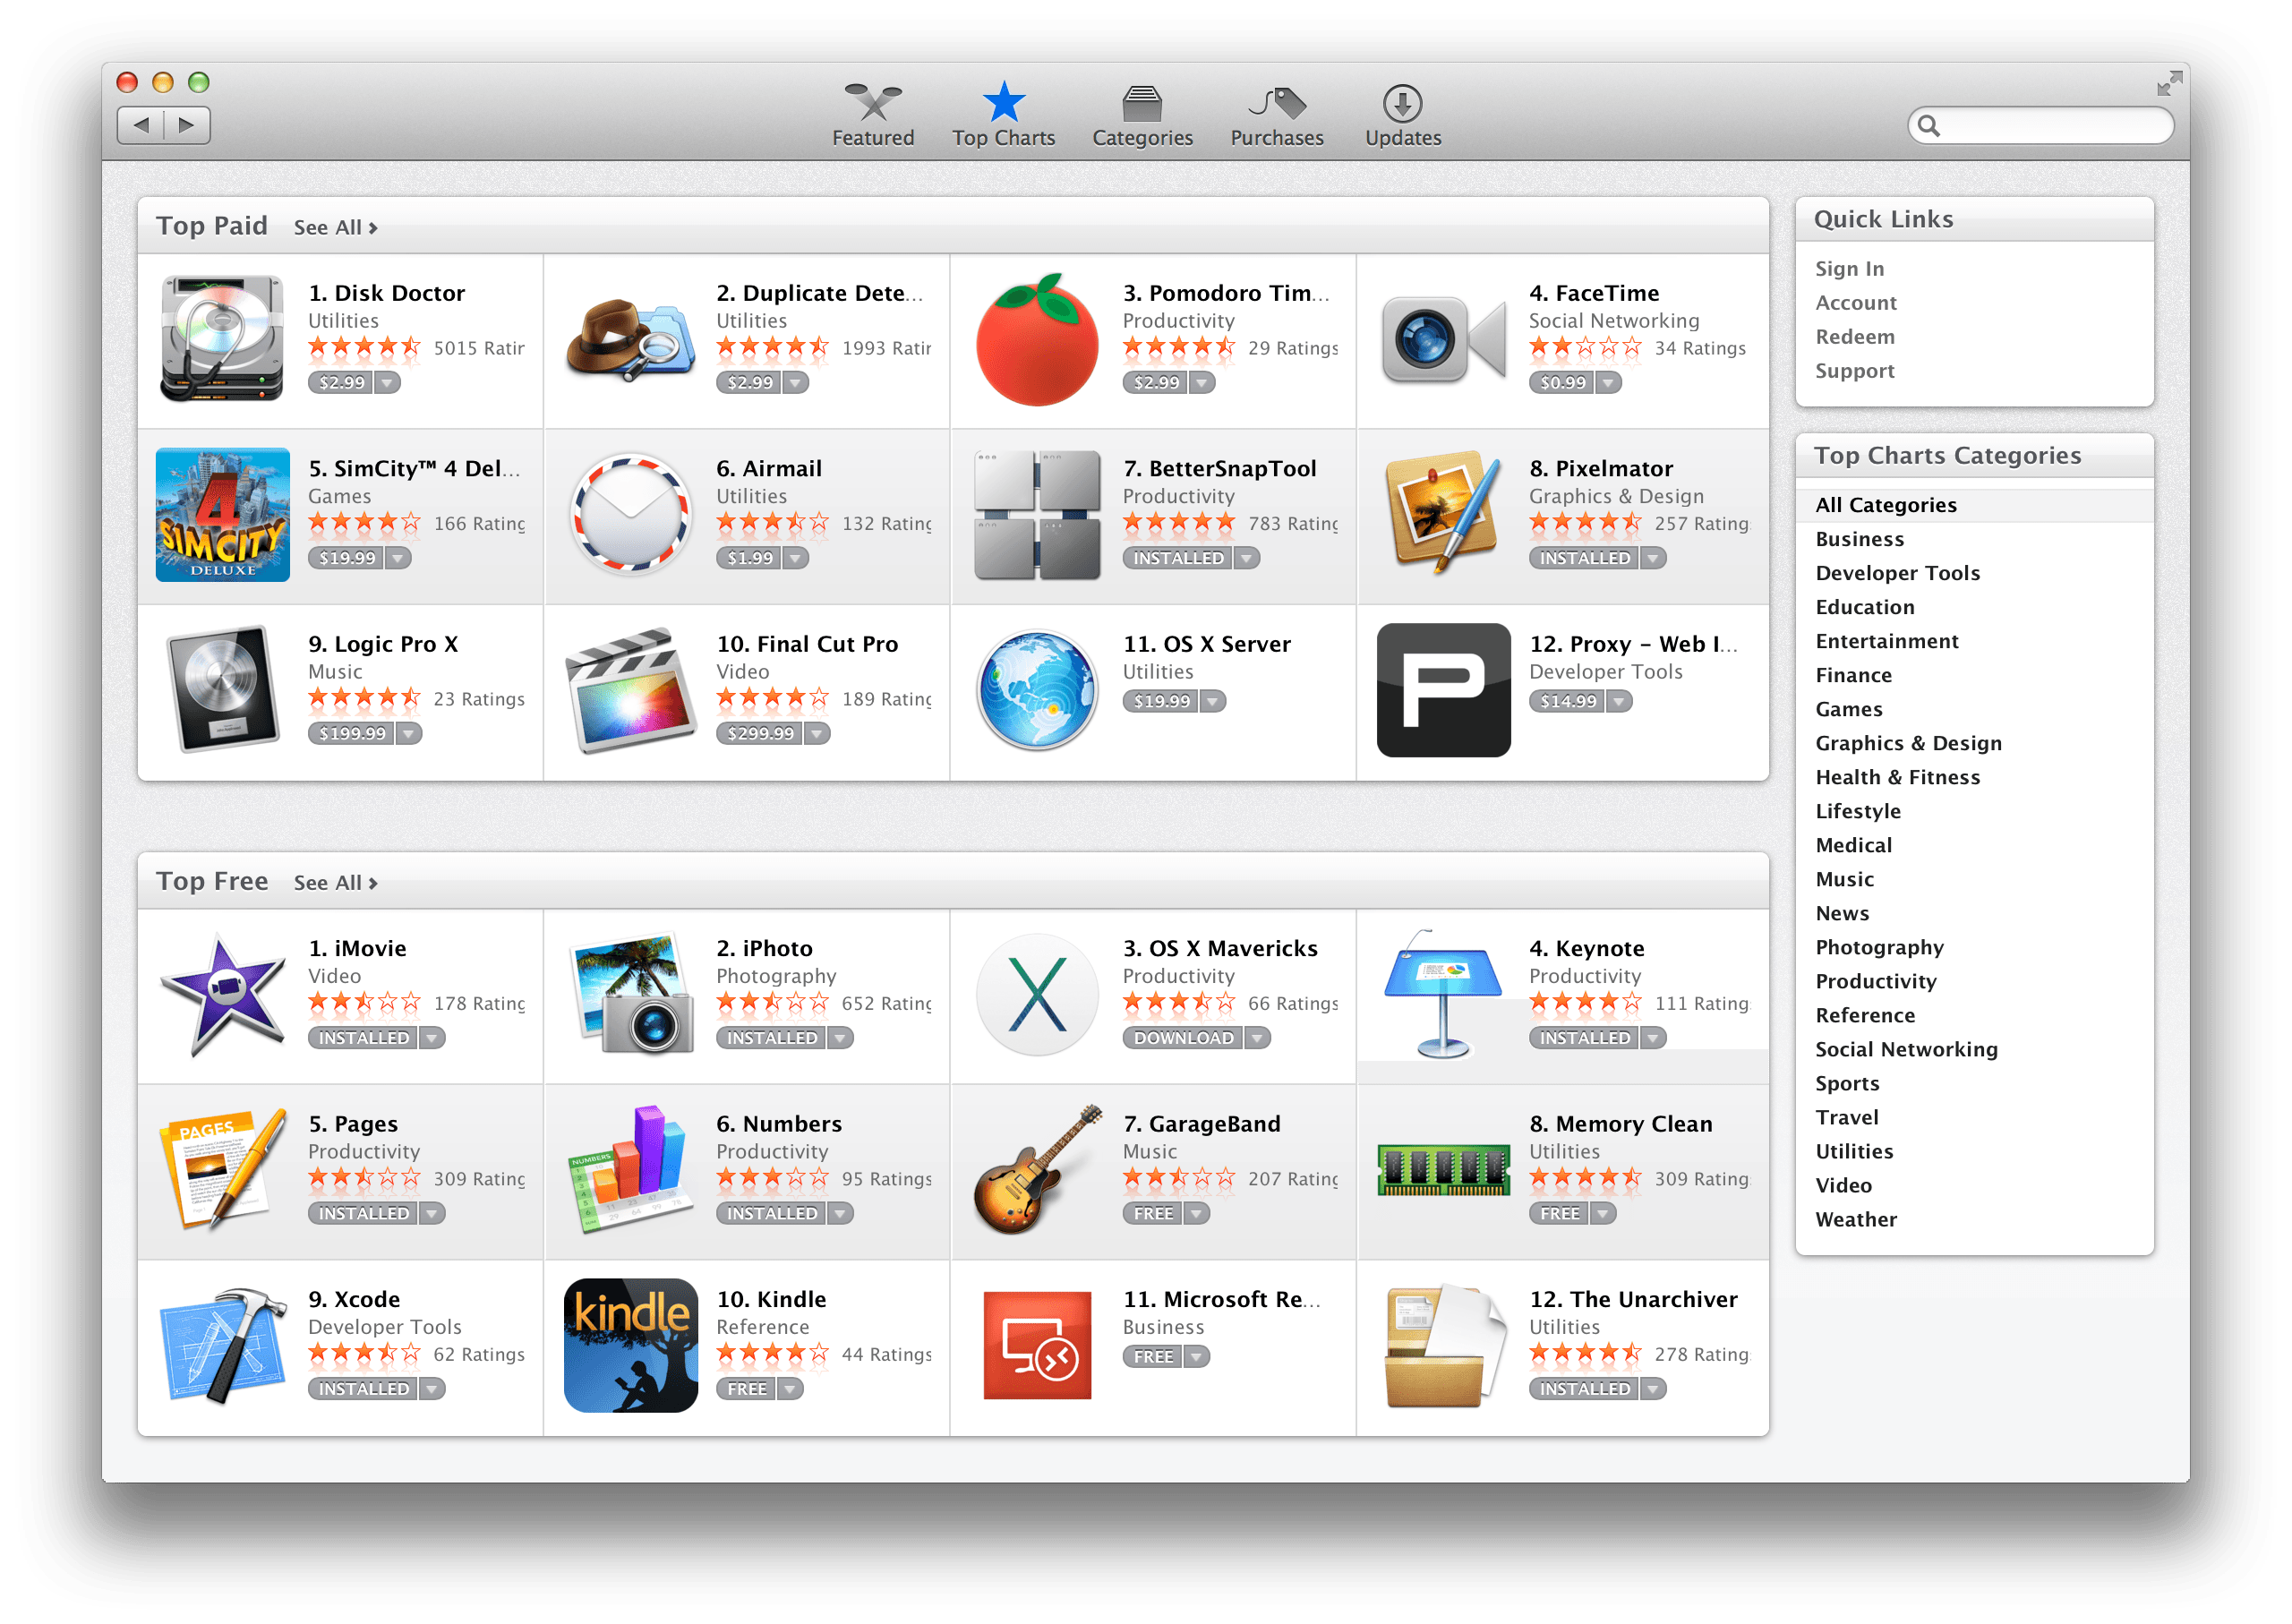Click Download button for OS X Mavericks
Image resolution: width=2292 pixels, height=1624 pixels.
(1183, 1038)
